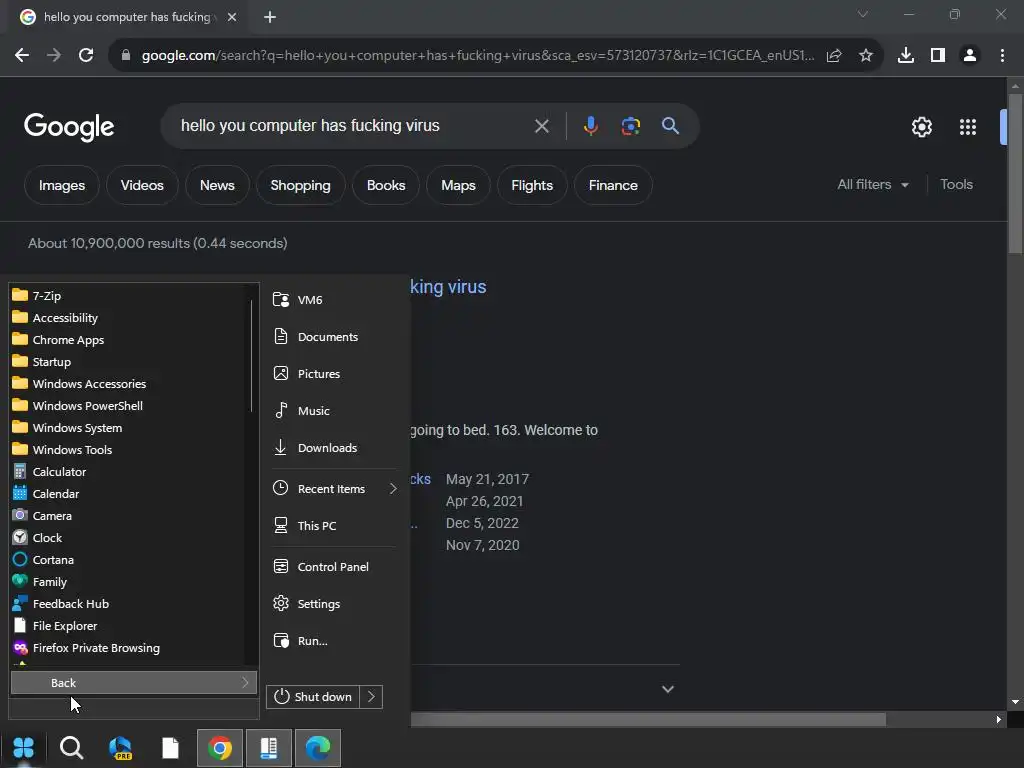Click the Chrome back navigation arrow
Screen dimensions: 1024x768
(22, 56)
